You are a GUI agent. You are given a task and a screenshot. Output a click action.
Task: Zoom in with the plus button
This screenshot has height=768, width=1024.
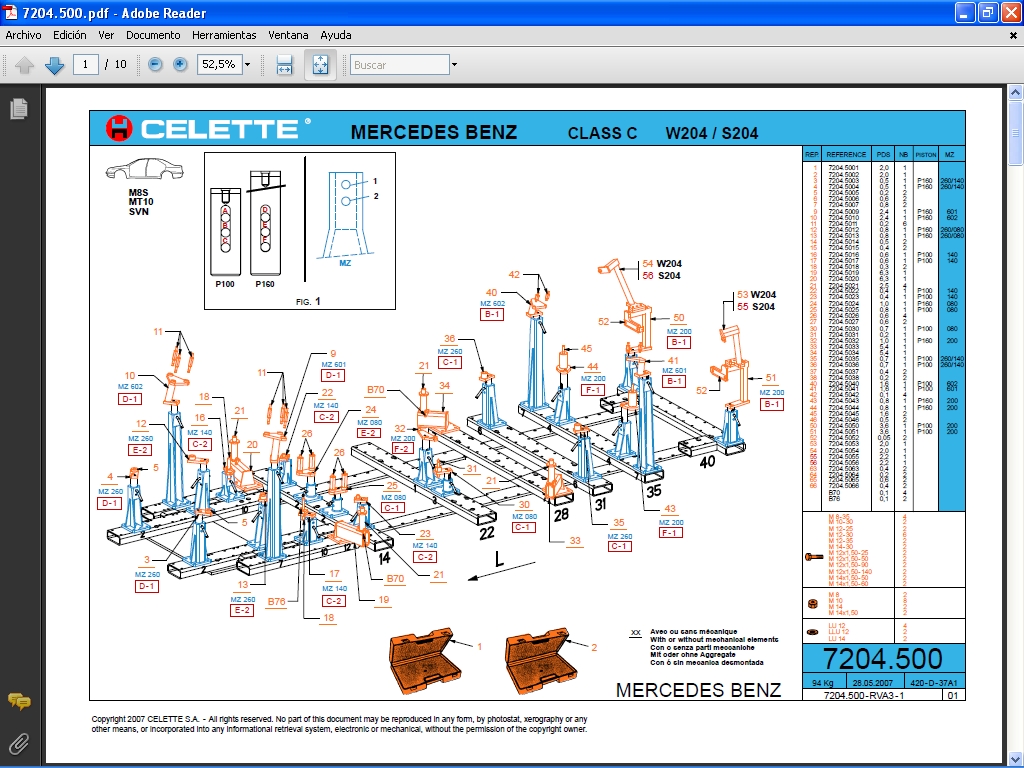180,65
